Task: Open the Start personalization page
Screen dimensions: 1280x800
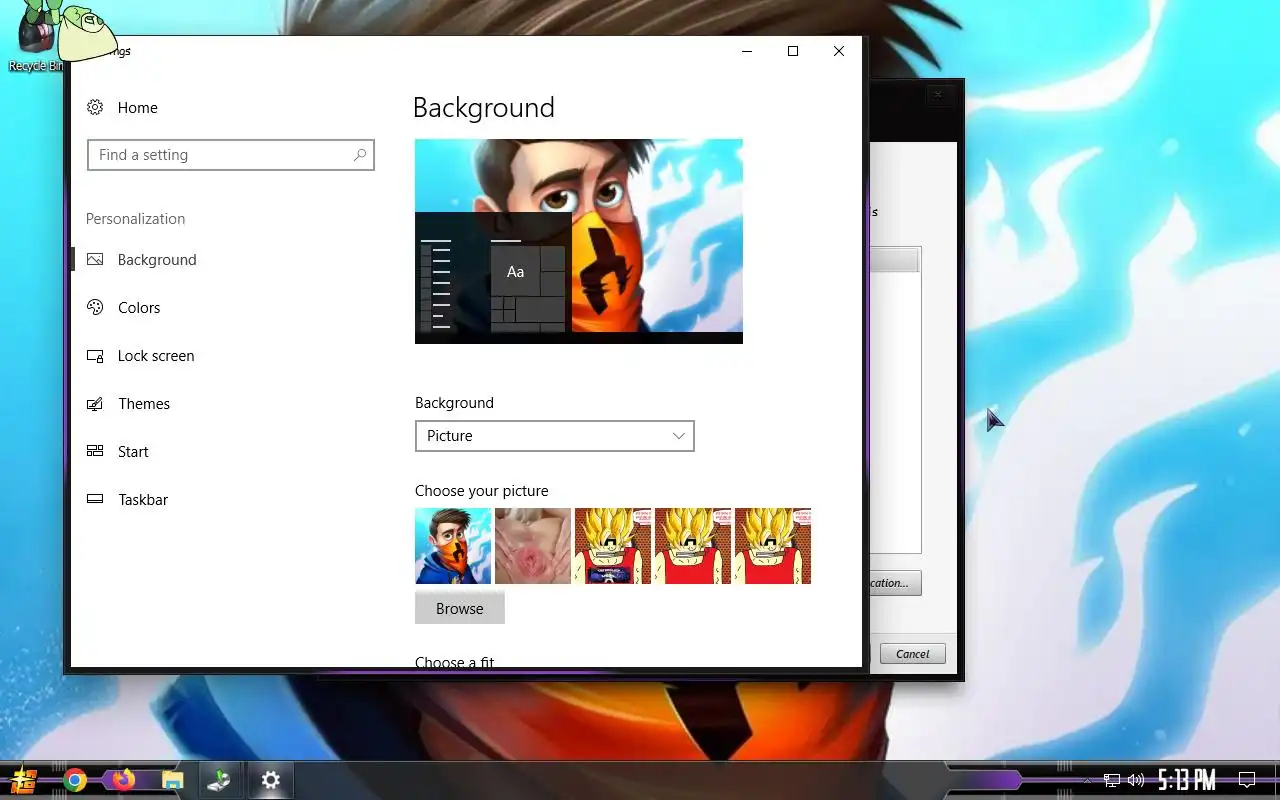Action: click(x=132, y=452)
